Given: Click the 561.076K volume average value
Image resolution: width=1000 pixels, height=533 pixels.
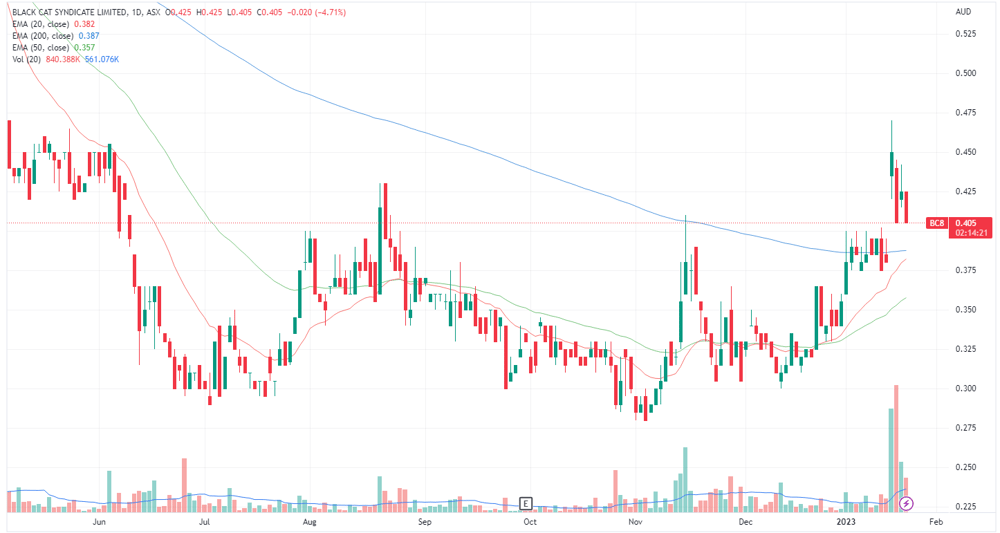Looking at the screenshot, I should click(x=101, y=59).
